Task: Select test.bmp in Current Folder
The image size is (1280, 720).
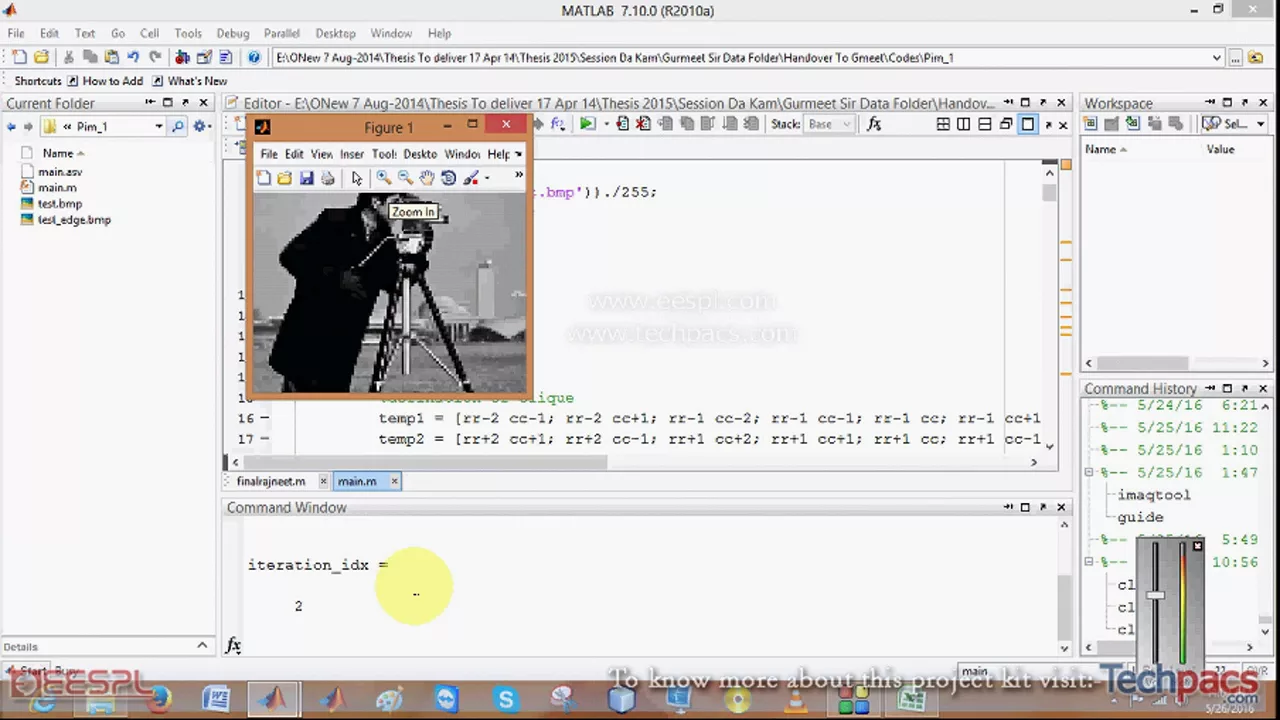Action: (x=60, y=204)
